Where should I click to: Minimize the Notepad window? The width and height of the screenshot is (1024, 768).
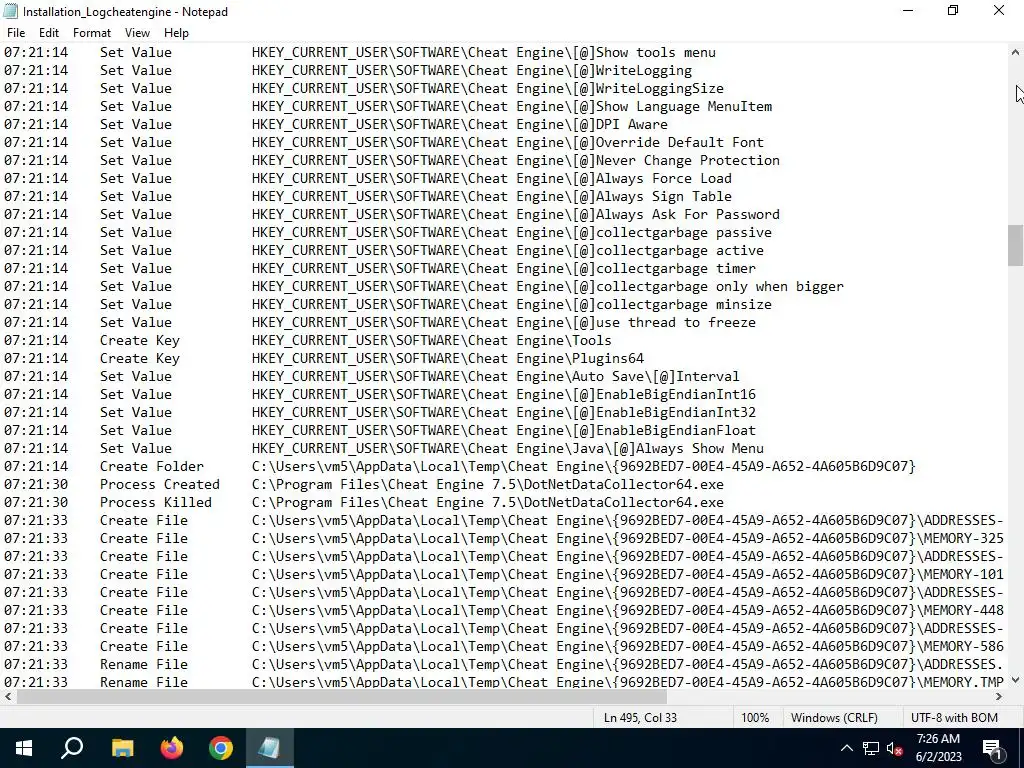[908, 11]
